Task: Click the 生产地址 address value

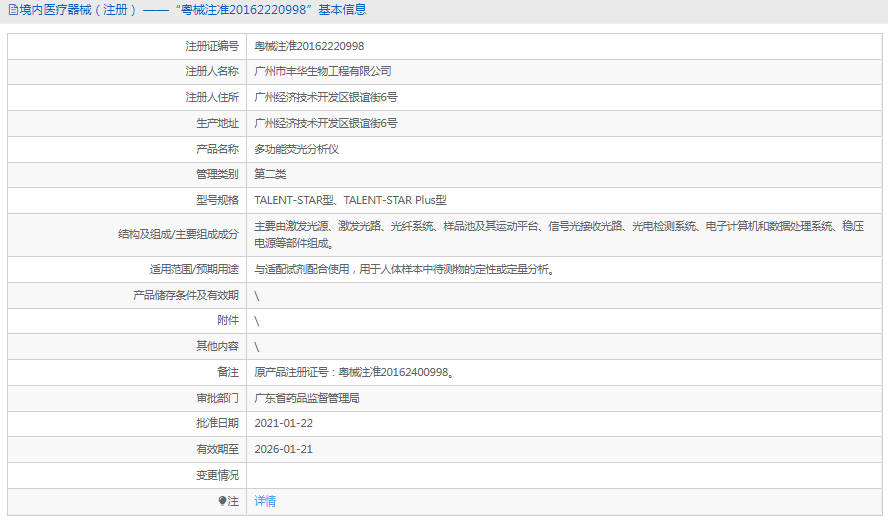Action: coord(326,123)
